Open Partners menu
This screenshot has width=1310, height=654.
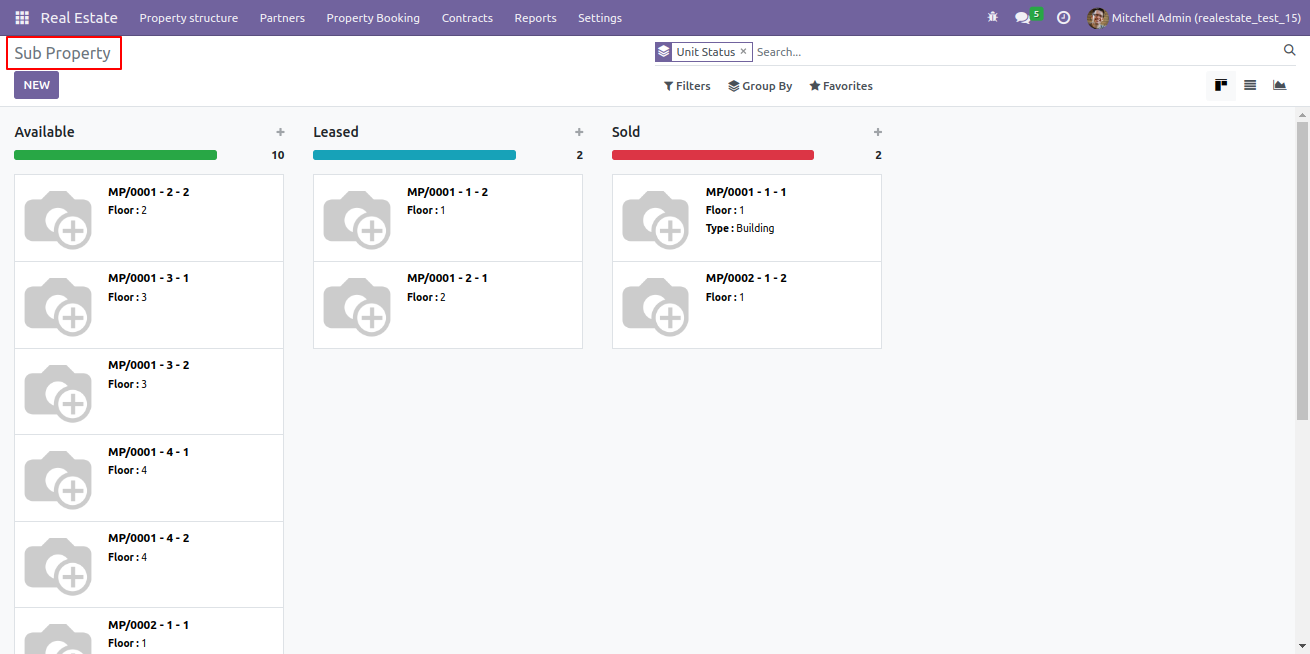(282, 18)
